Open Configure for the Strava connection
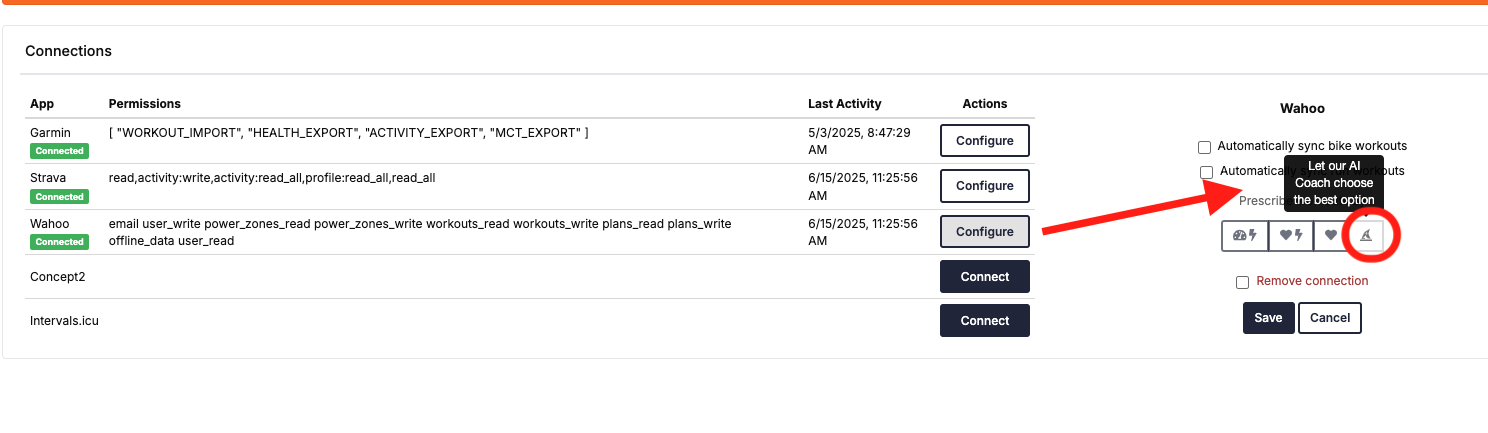 984,186
